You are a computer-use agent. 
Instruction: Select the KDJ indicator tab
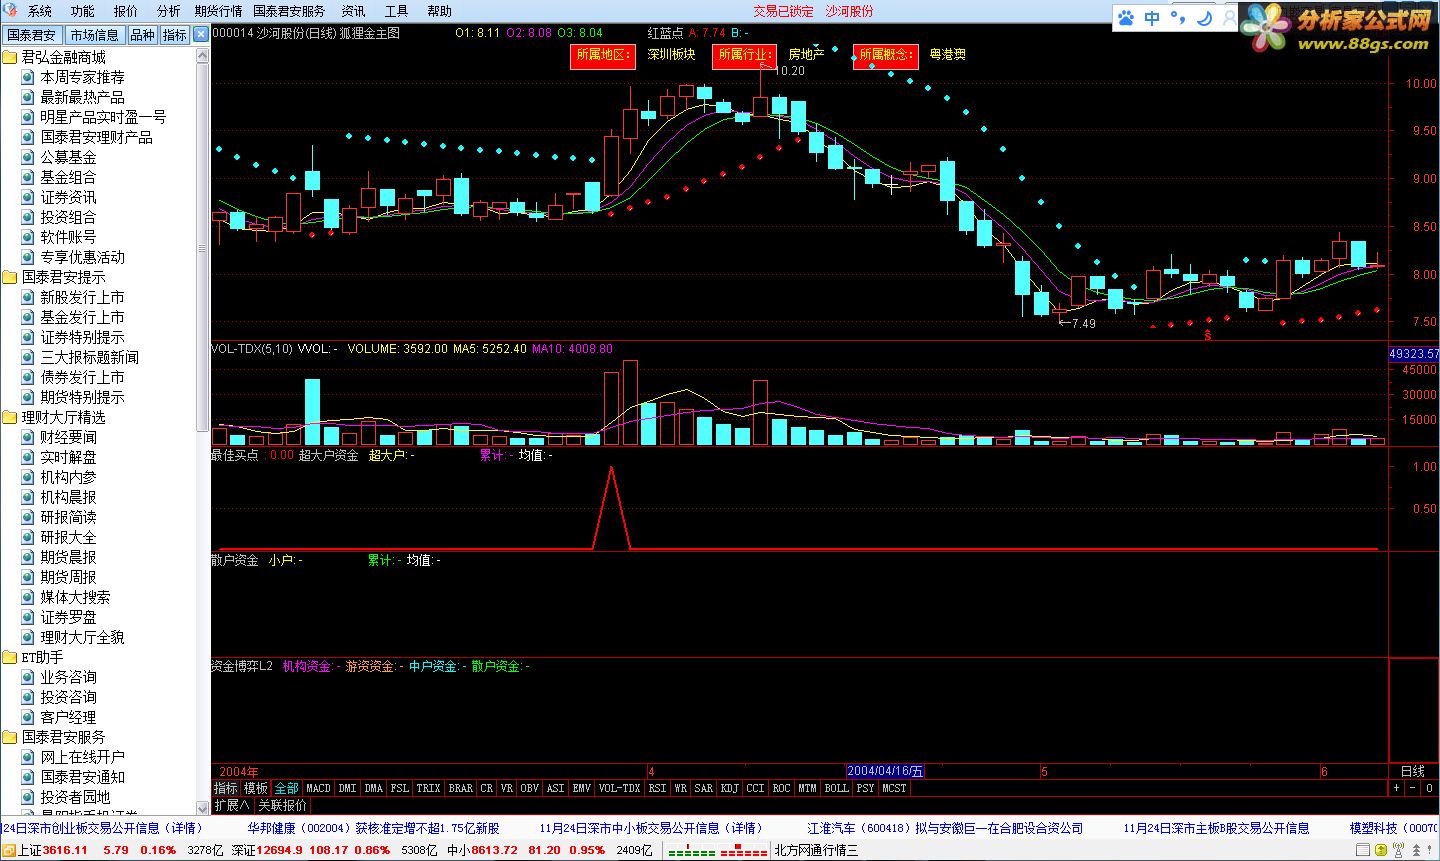tap(730, 788)
